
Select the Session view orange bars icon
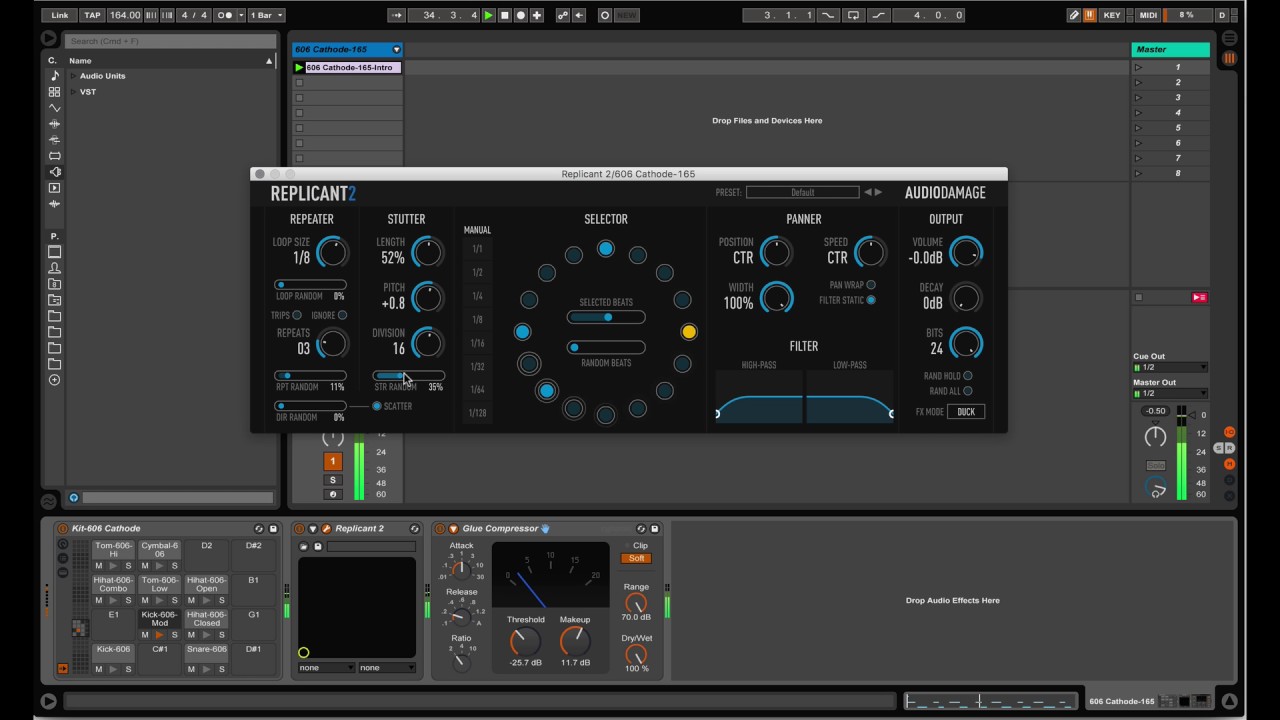click(x=1229, y=58)
